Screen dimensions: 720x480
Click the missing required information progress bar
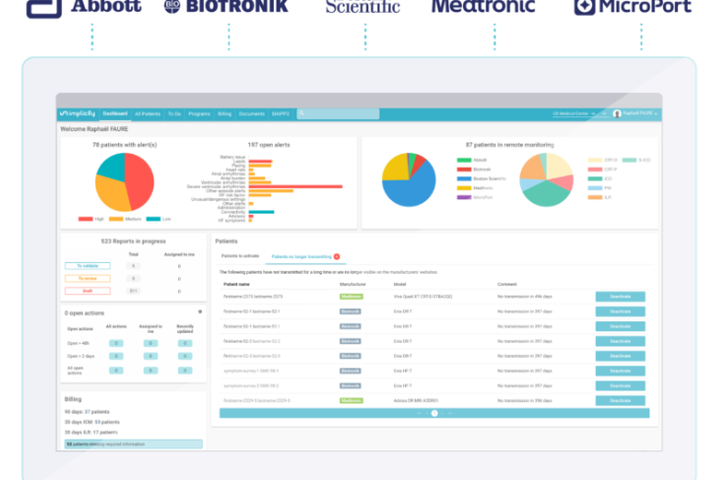(134, 444)
